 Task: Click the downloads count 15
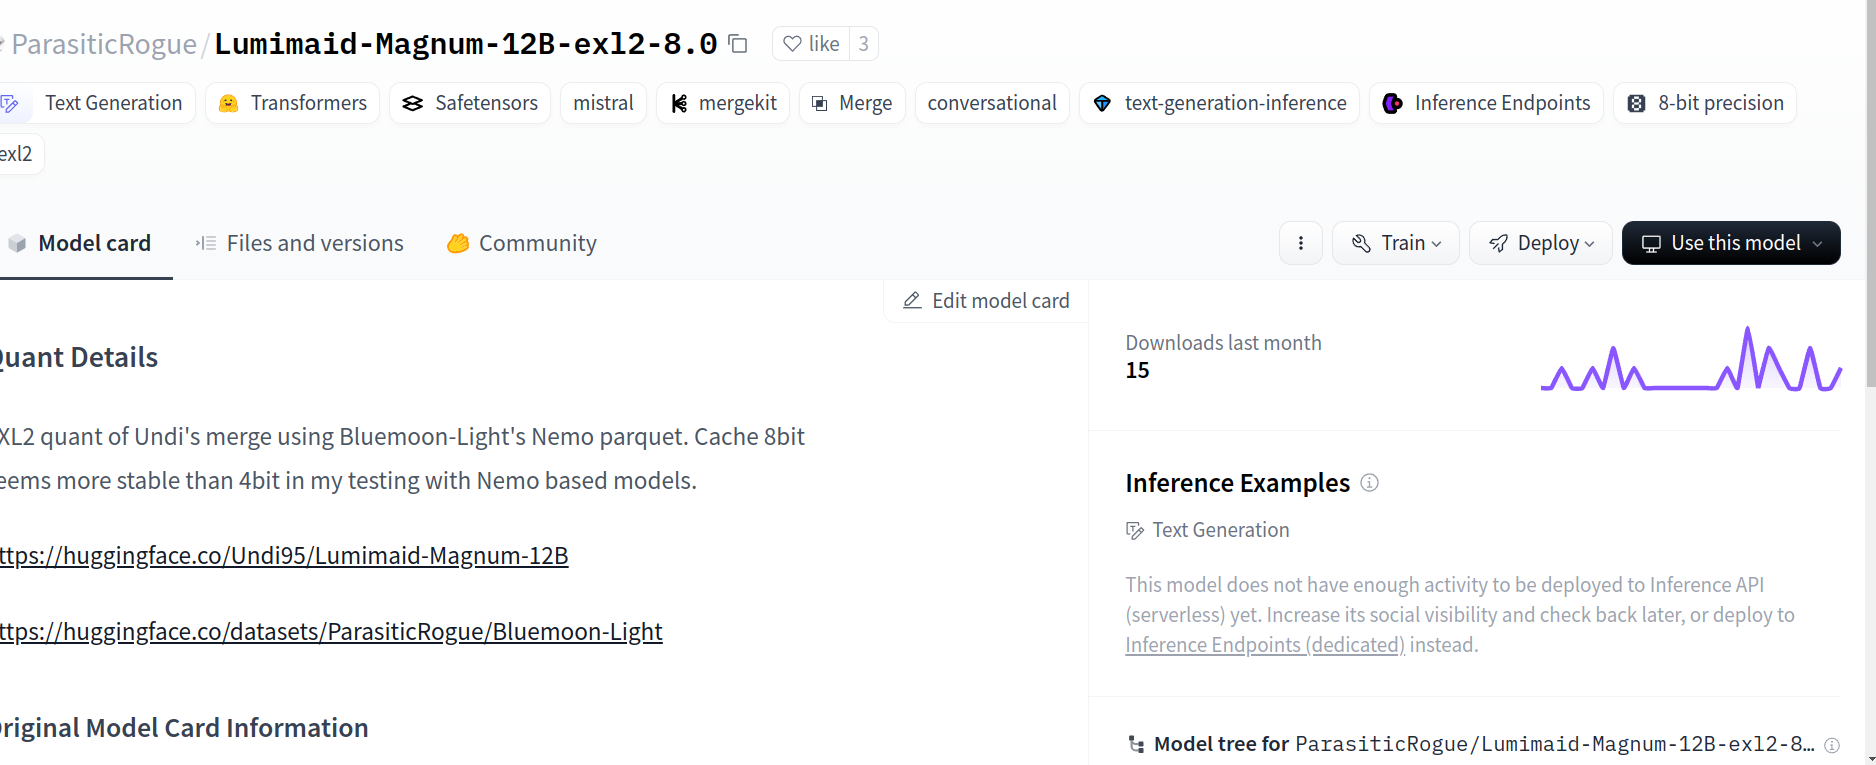pyautogui.click(x=1137, y=370)
